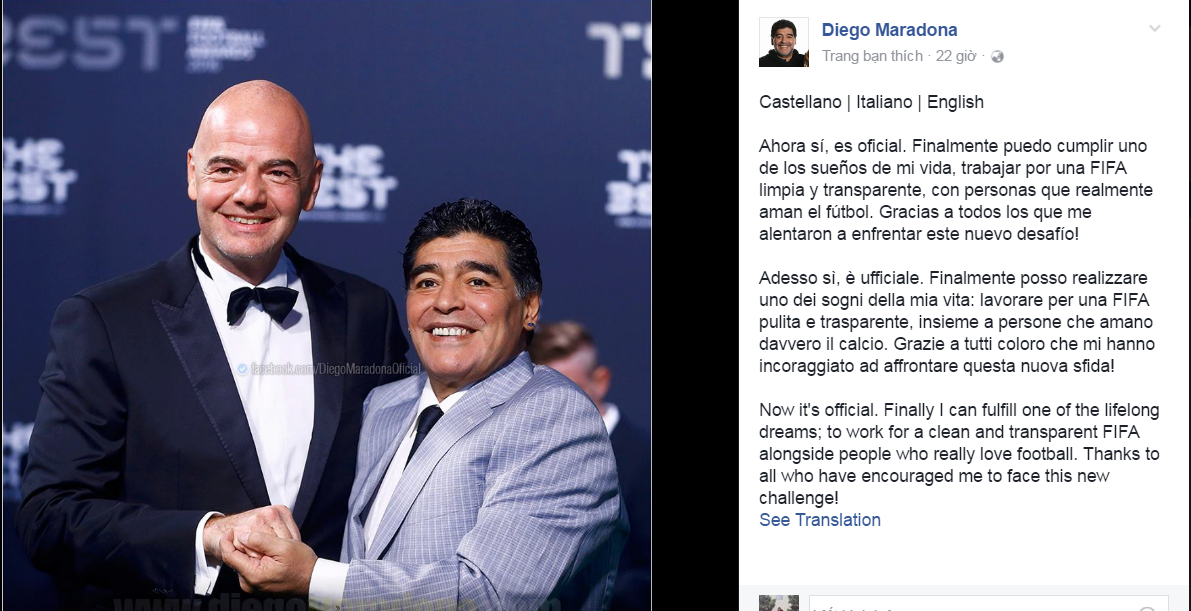
Task: Open the post options chevron menu
Action: click(1154, 30)
